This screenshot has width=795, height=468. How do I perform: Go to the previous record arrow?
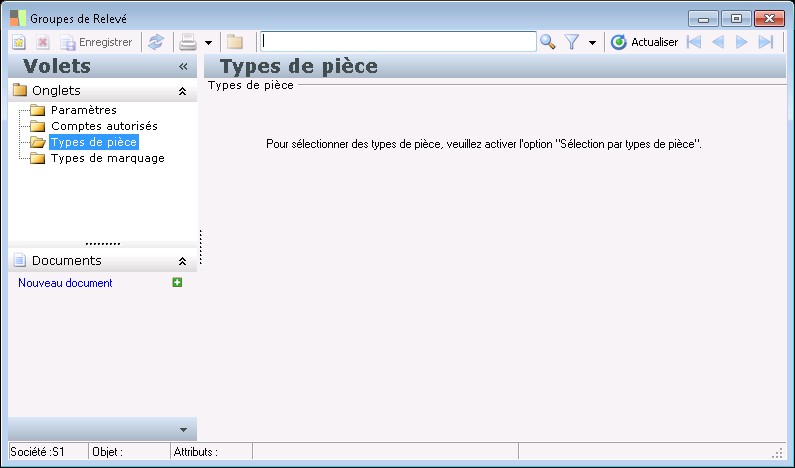point(717,42)
